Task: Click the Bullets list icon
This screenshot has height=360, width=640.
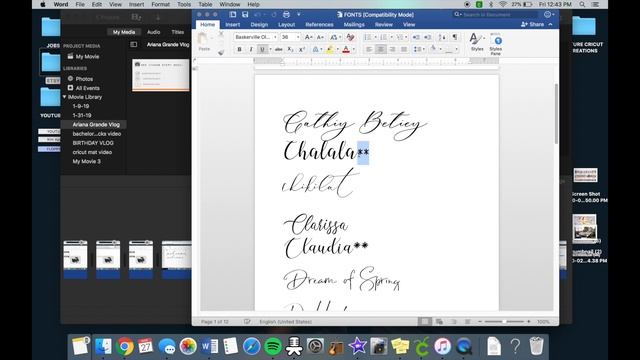Action: pyautogui.click(x=369, y=37)
